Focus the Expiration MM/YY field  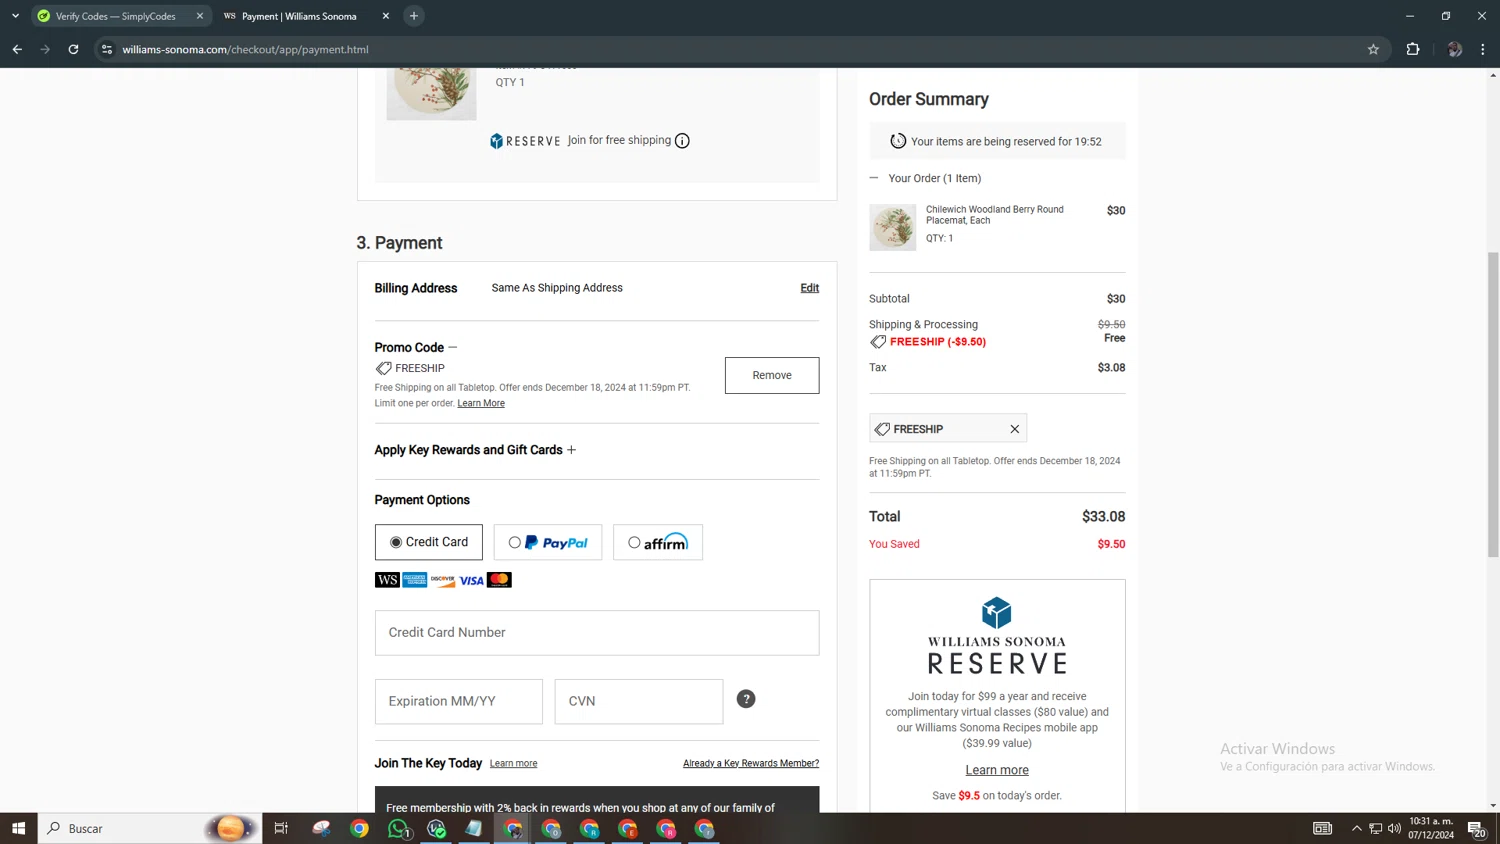(459, 701)
